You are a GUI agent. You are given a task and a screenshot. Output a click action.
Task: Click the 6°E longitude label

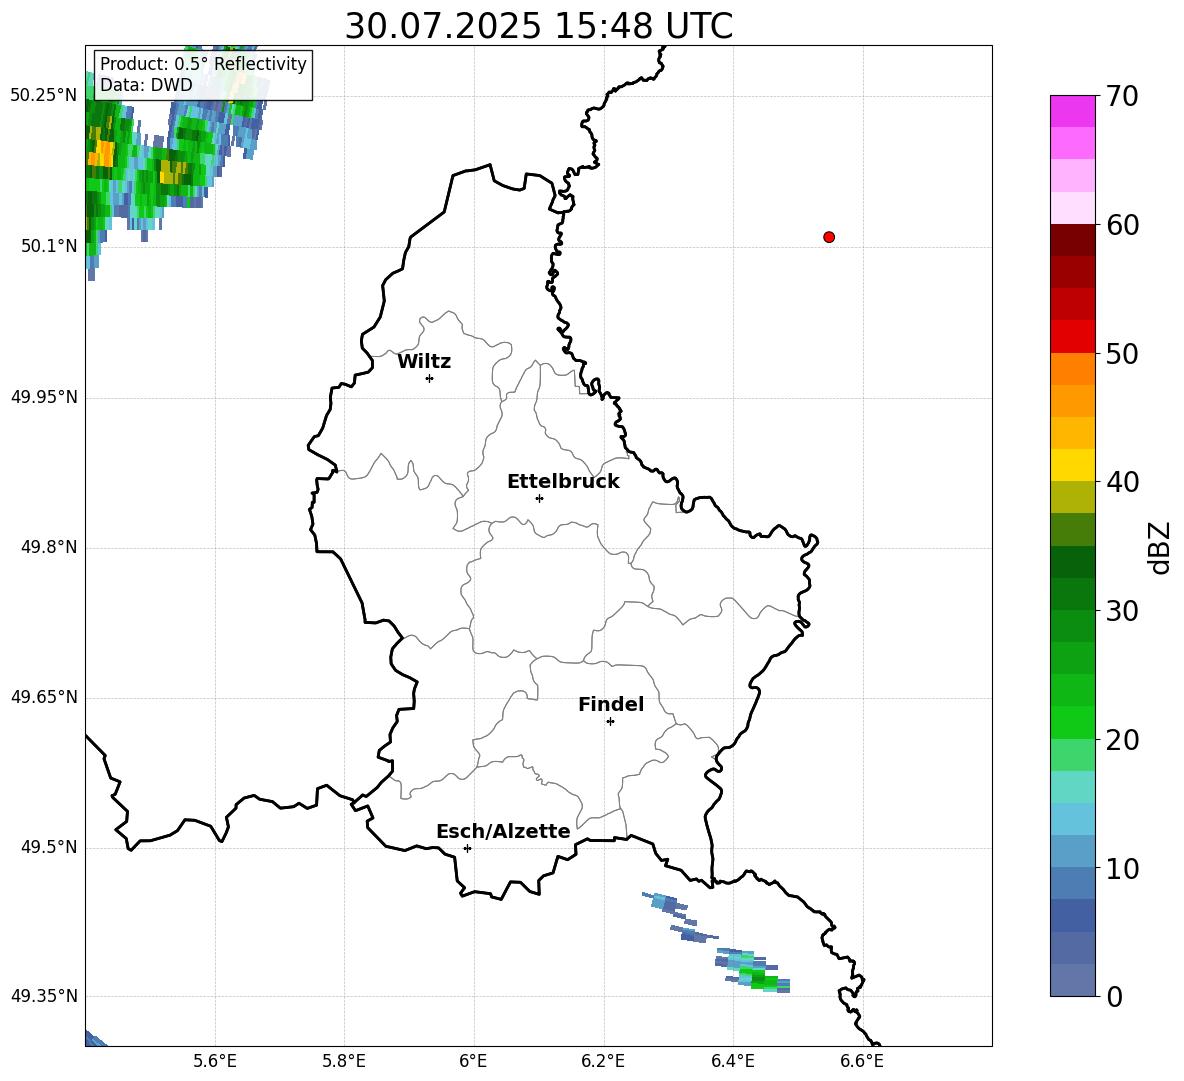[473, 1061]
